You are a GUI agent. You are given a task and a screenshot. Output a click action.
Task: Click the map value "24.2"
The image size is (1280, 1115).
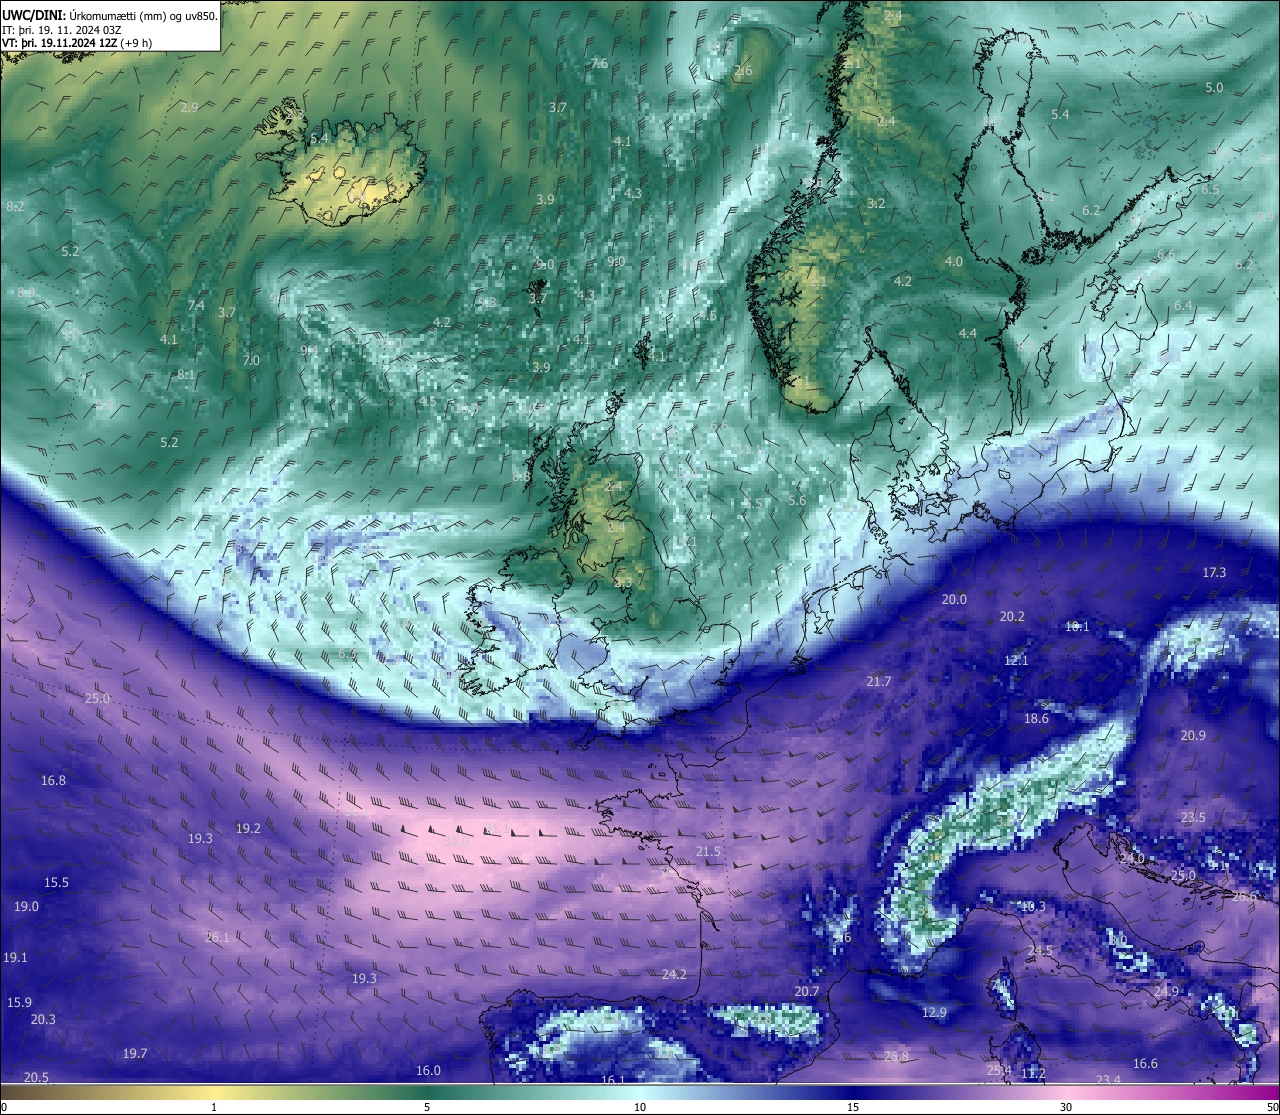[x=674, y=974]
